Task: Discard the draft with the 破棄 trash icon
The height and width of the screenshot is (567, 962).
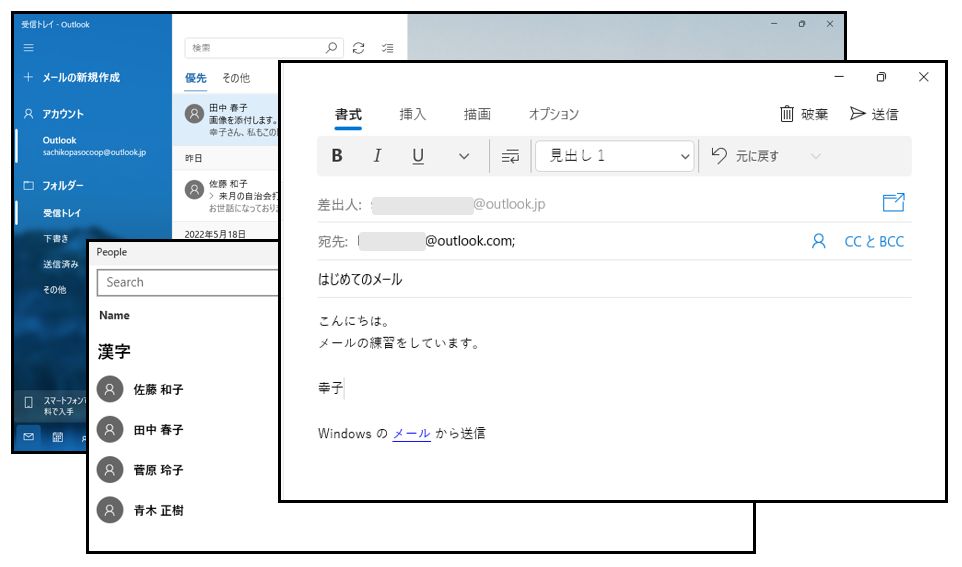Action: pos(787,114)
